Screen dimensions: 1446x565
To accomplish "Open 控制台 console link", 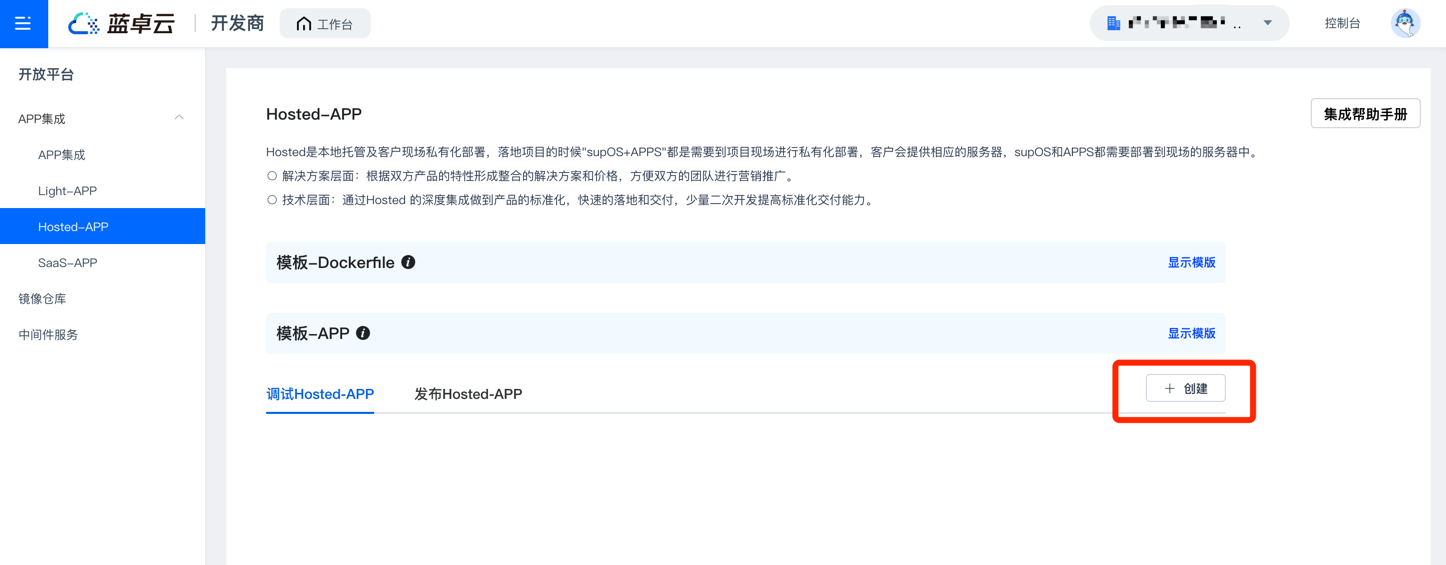I will [x=1342, y=23].
